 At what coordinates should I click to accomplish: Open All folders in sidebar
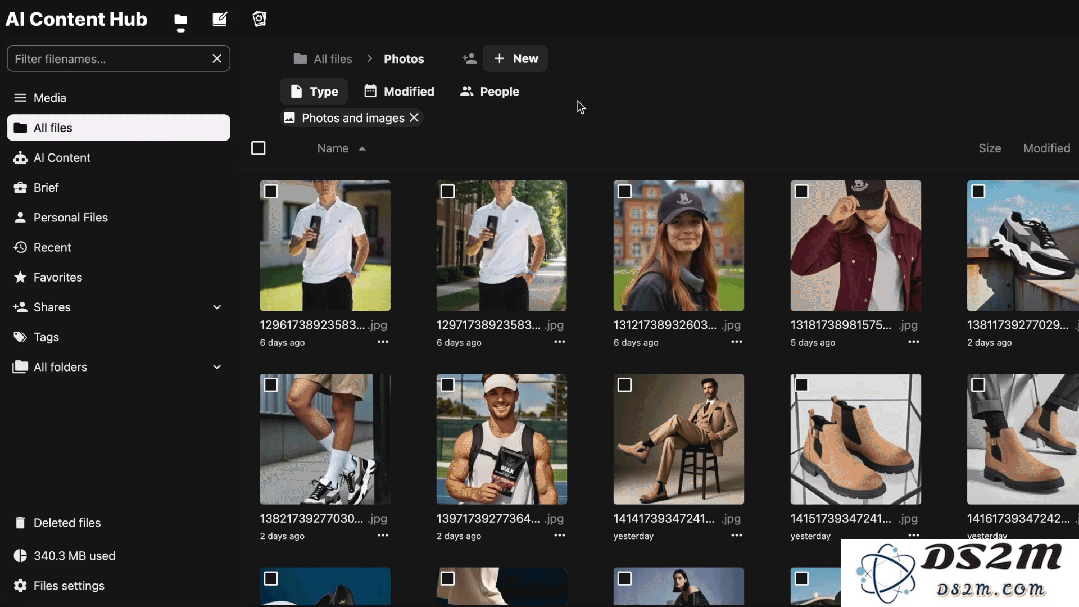tap(60, 367)
